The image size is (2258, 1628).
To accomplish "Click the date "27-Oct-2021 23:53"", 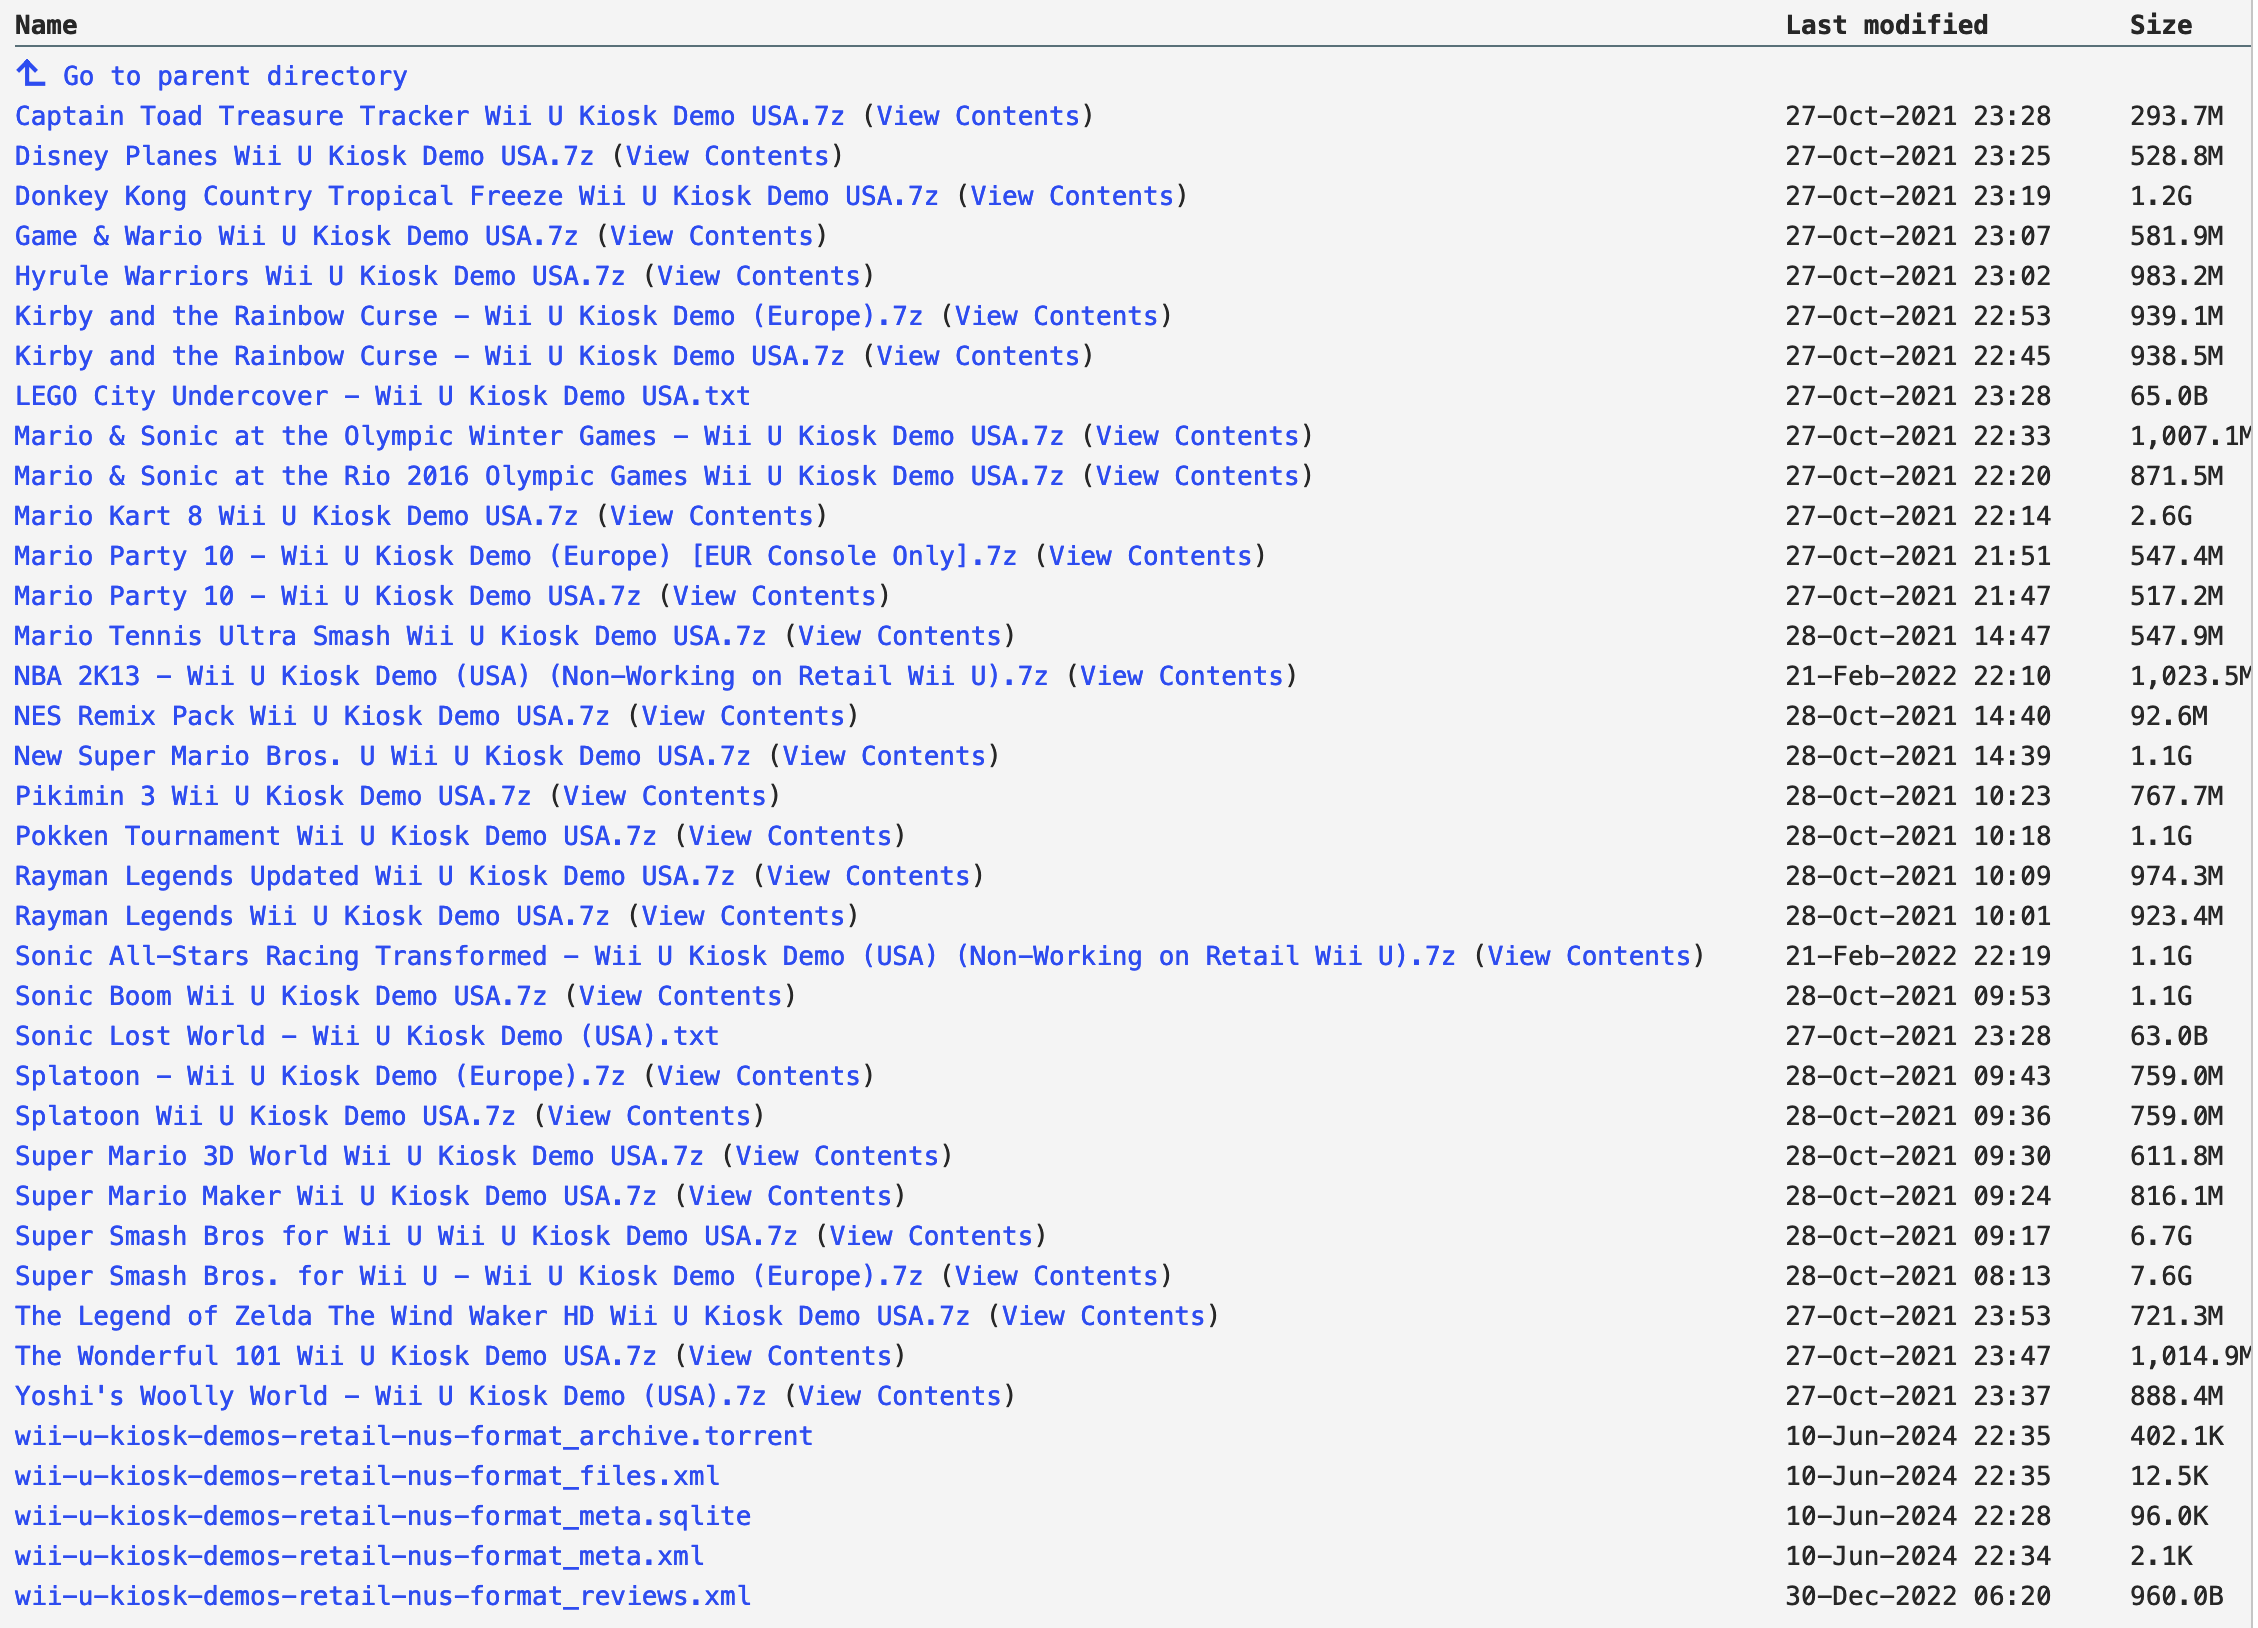I will [1919, 1316].
